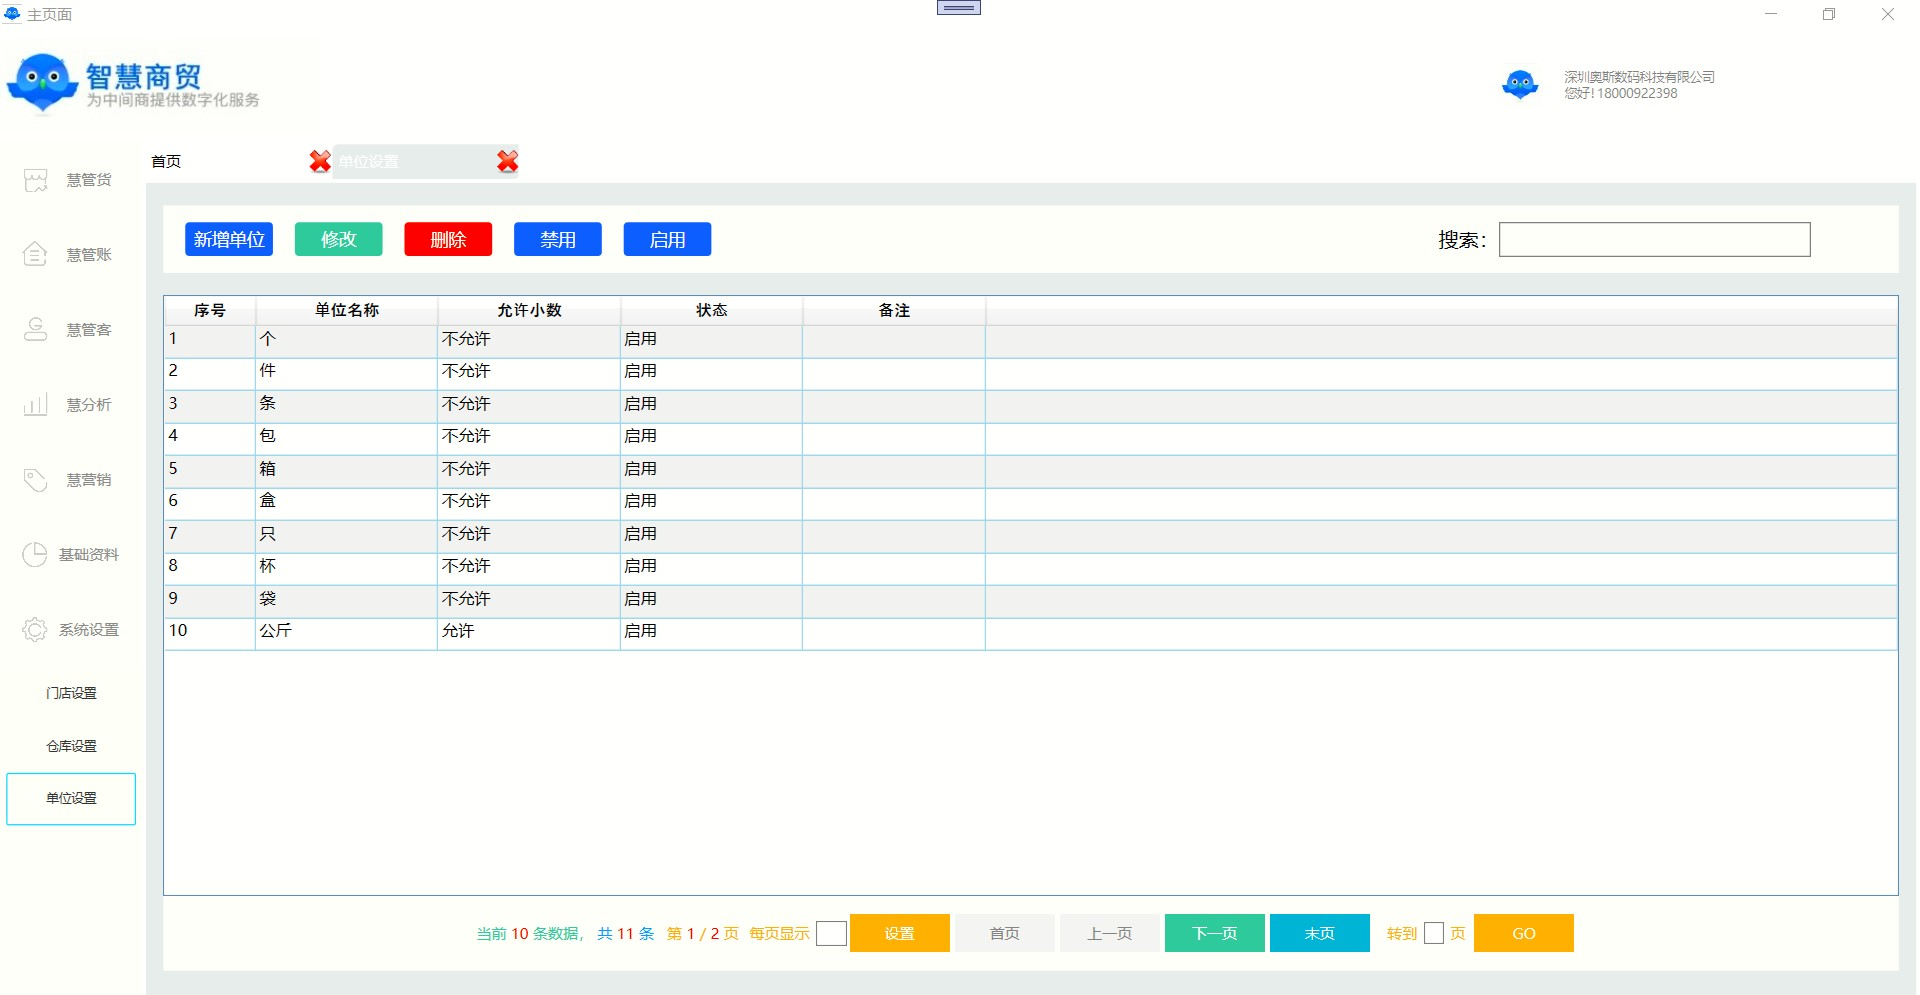Click the red 删除 button

(448, 239)
